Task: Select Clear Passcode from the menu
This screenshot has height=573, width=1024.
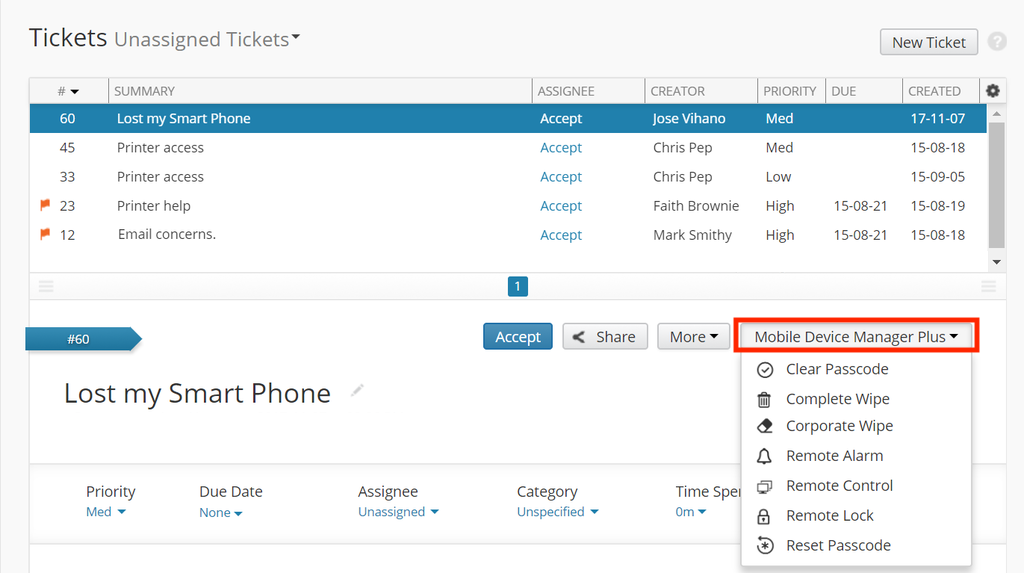Action: coord(836,369)
